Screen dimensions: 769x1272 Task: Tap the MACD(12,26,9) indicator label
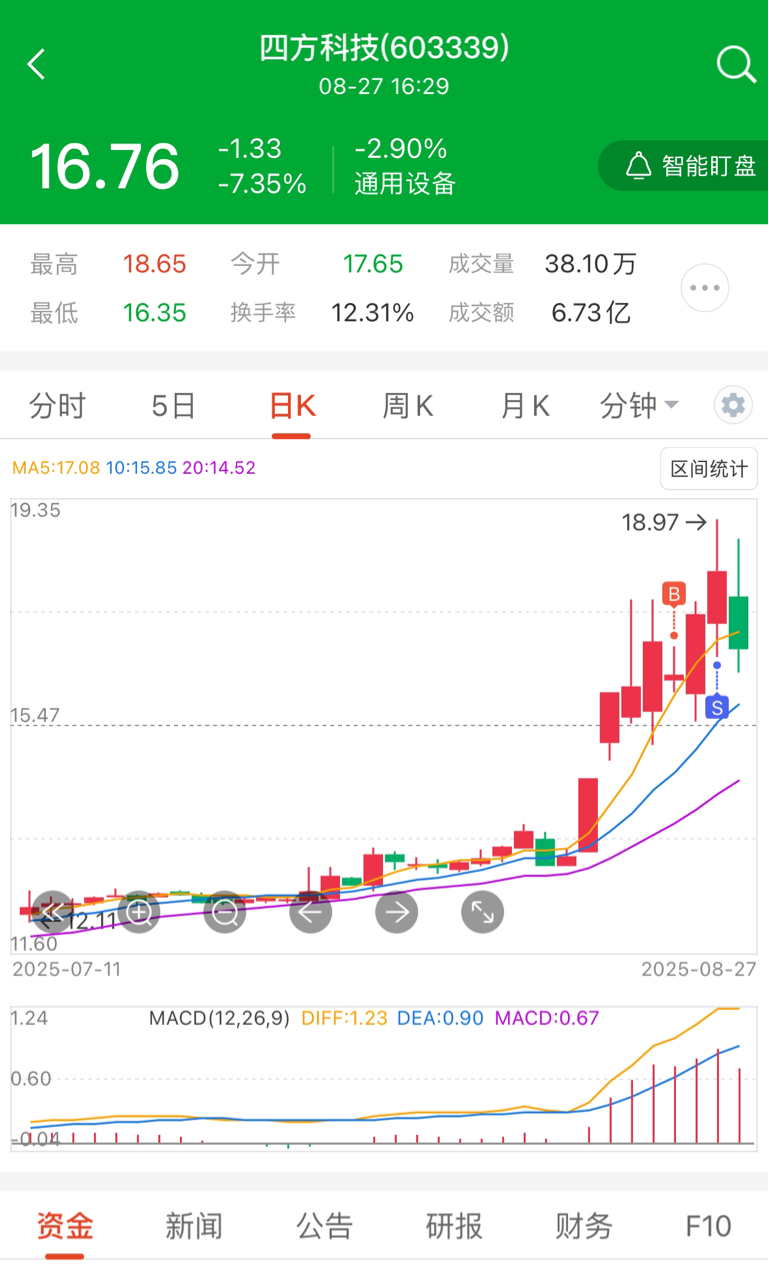pos(219,1019)
